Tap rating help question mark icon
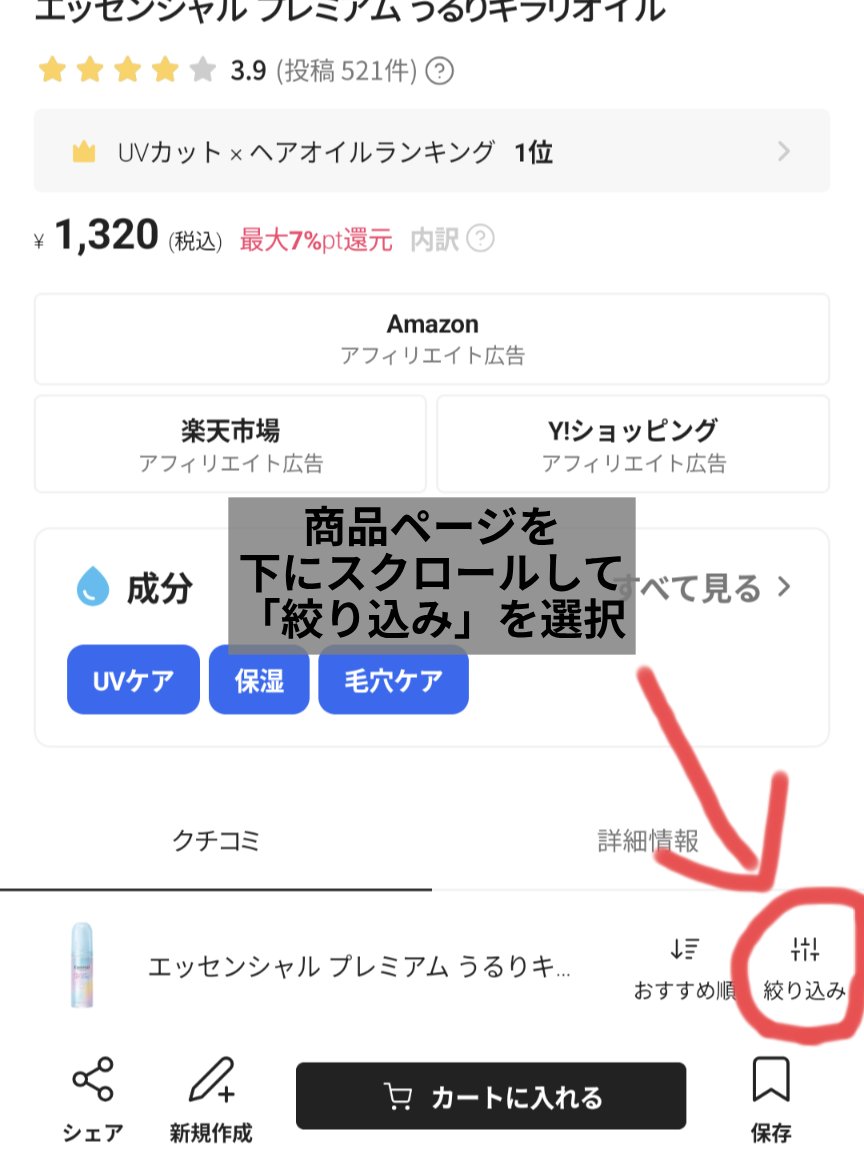This screenshot has height=1152, width=864. [x=440, y=71]
